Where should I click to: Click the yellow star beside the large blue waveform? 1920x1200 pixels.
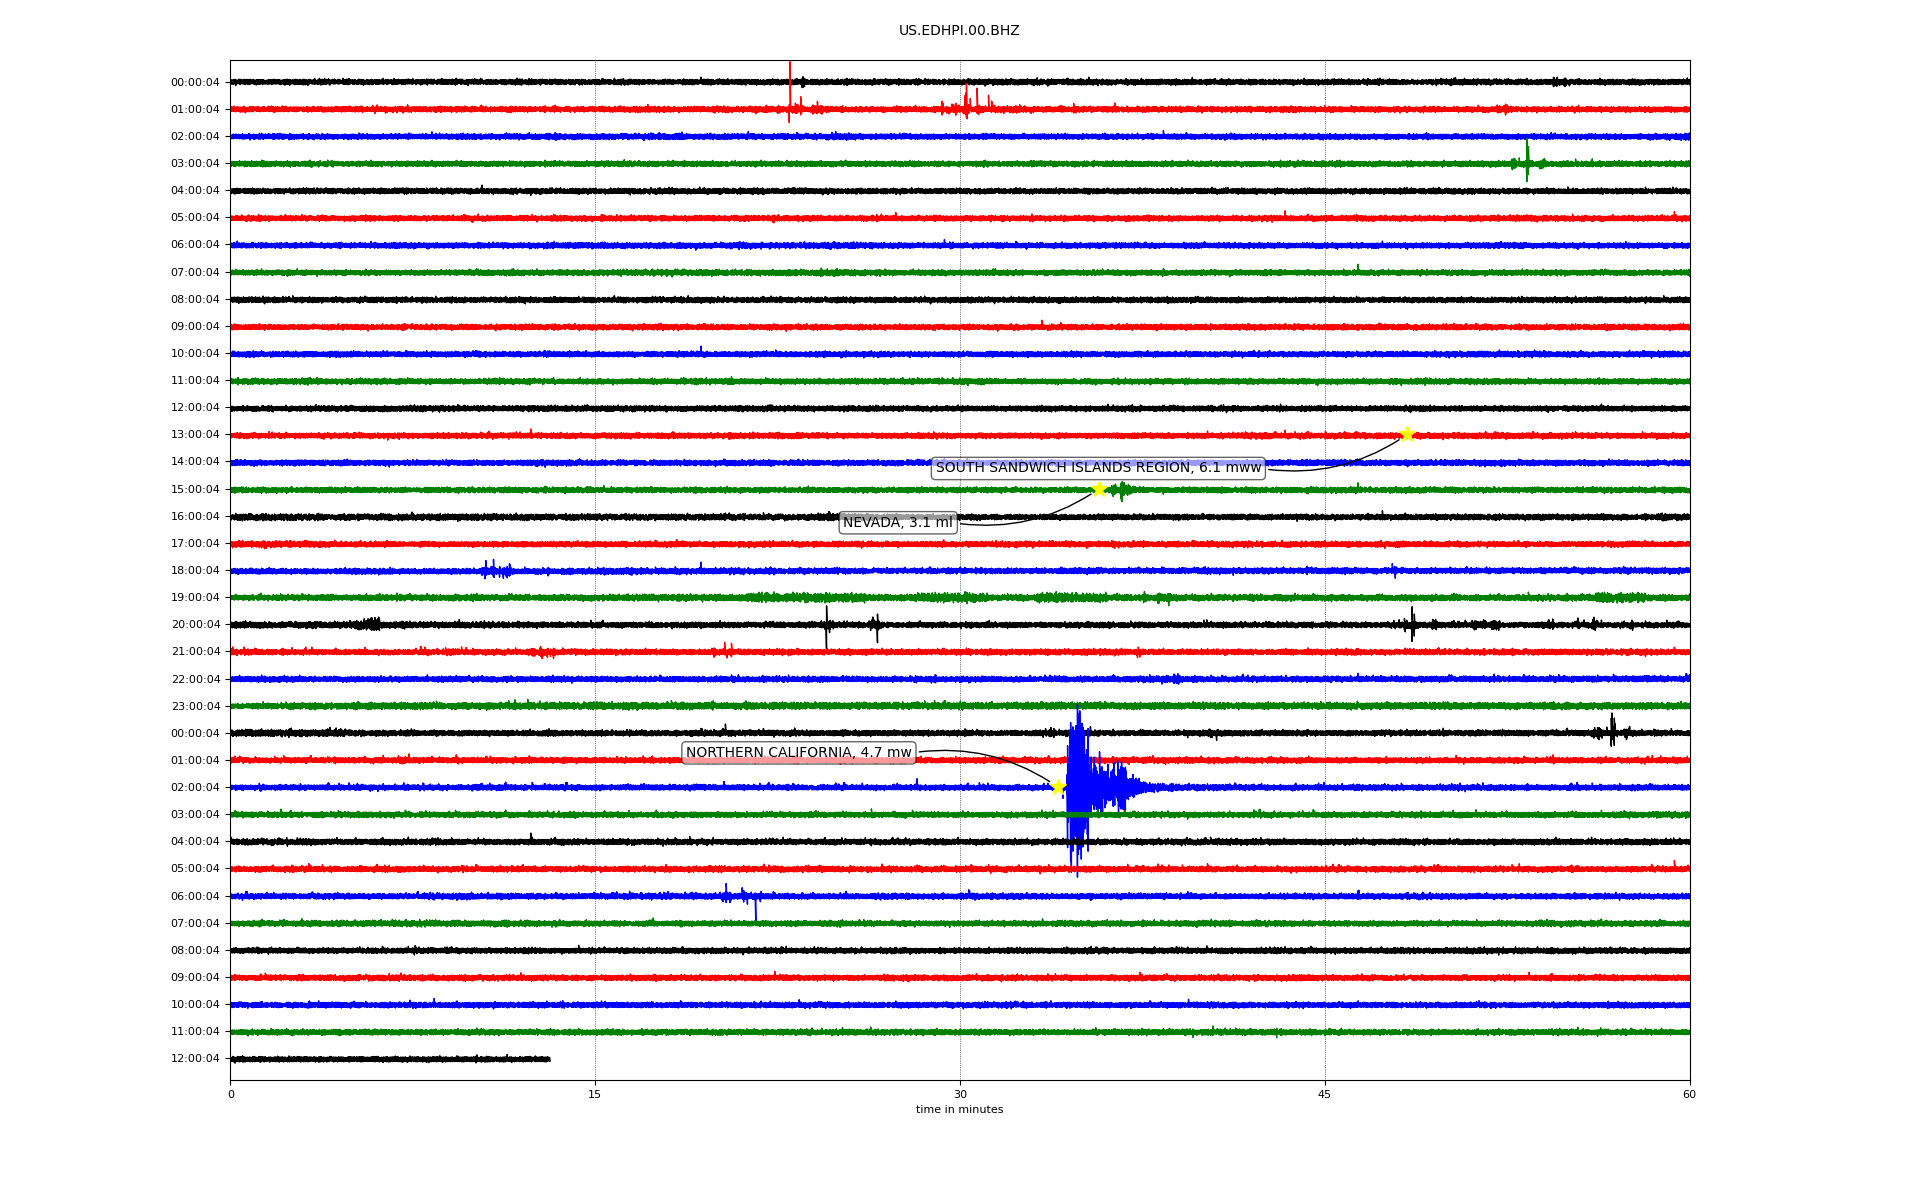pos(1058,787)
